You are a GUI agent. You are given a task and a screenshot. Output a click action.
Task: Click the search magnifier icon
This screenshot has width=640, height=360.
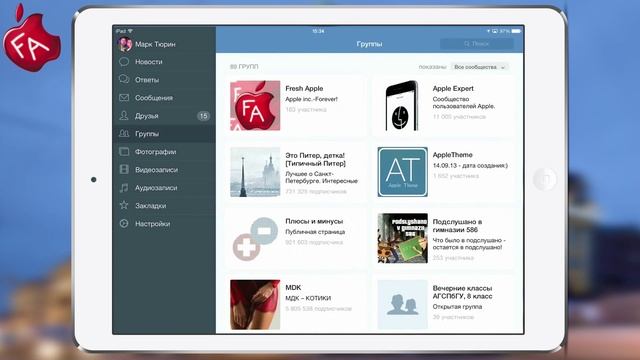467,44
